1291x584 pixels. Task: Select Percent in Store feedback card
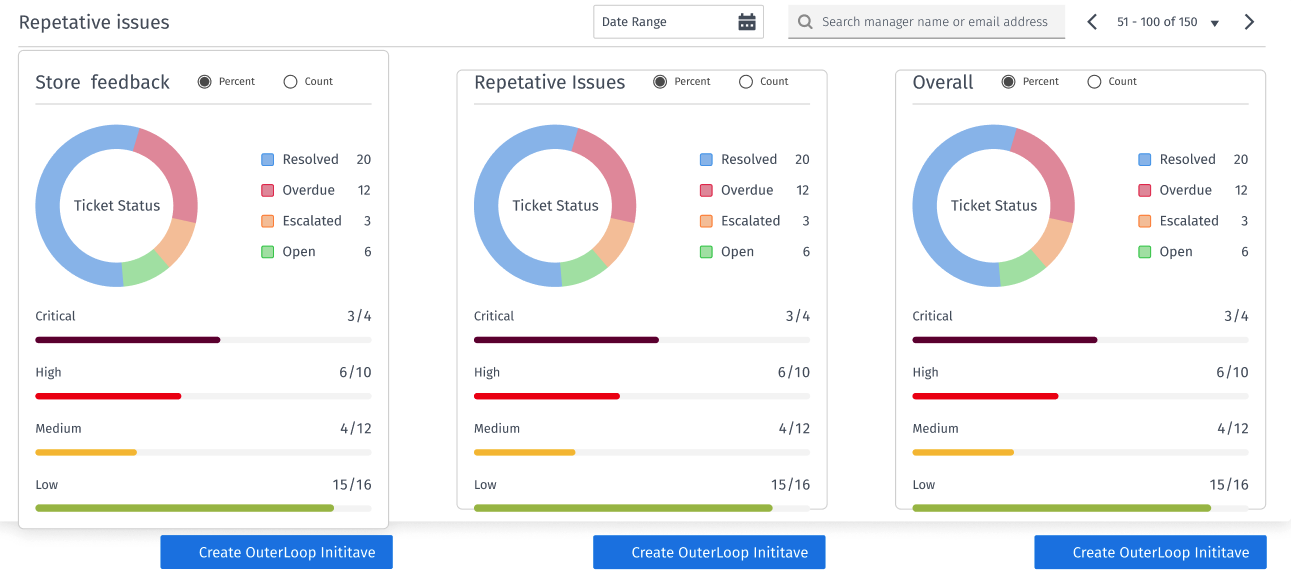(x=205, y=82)
